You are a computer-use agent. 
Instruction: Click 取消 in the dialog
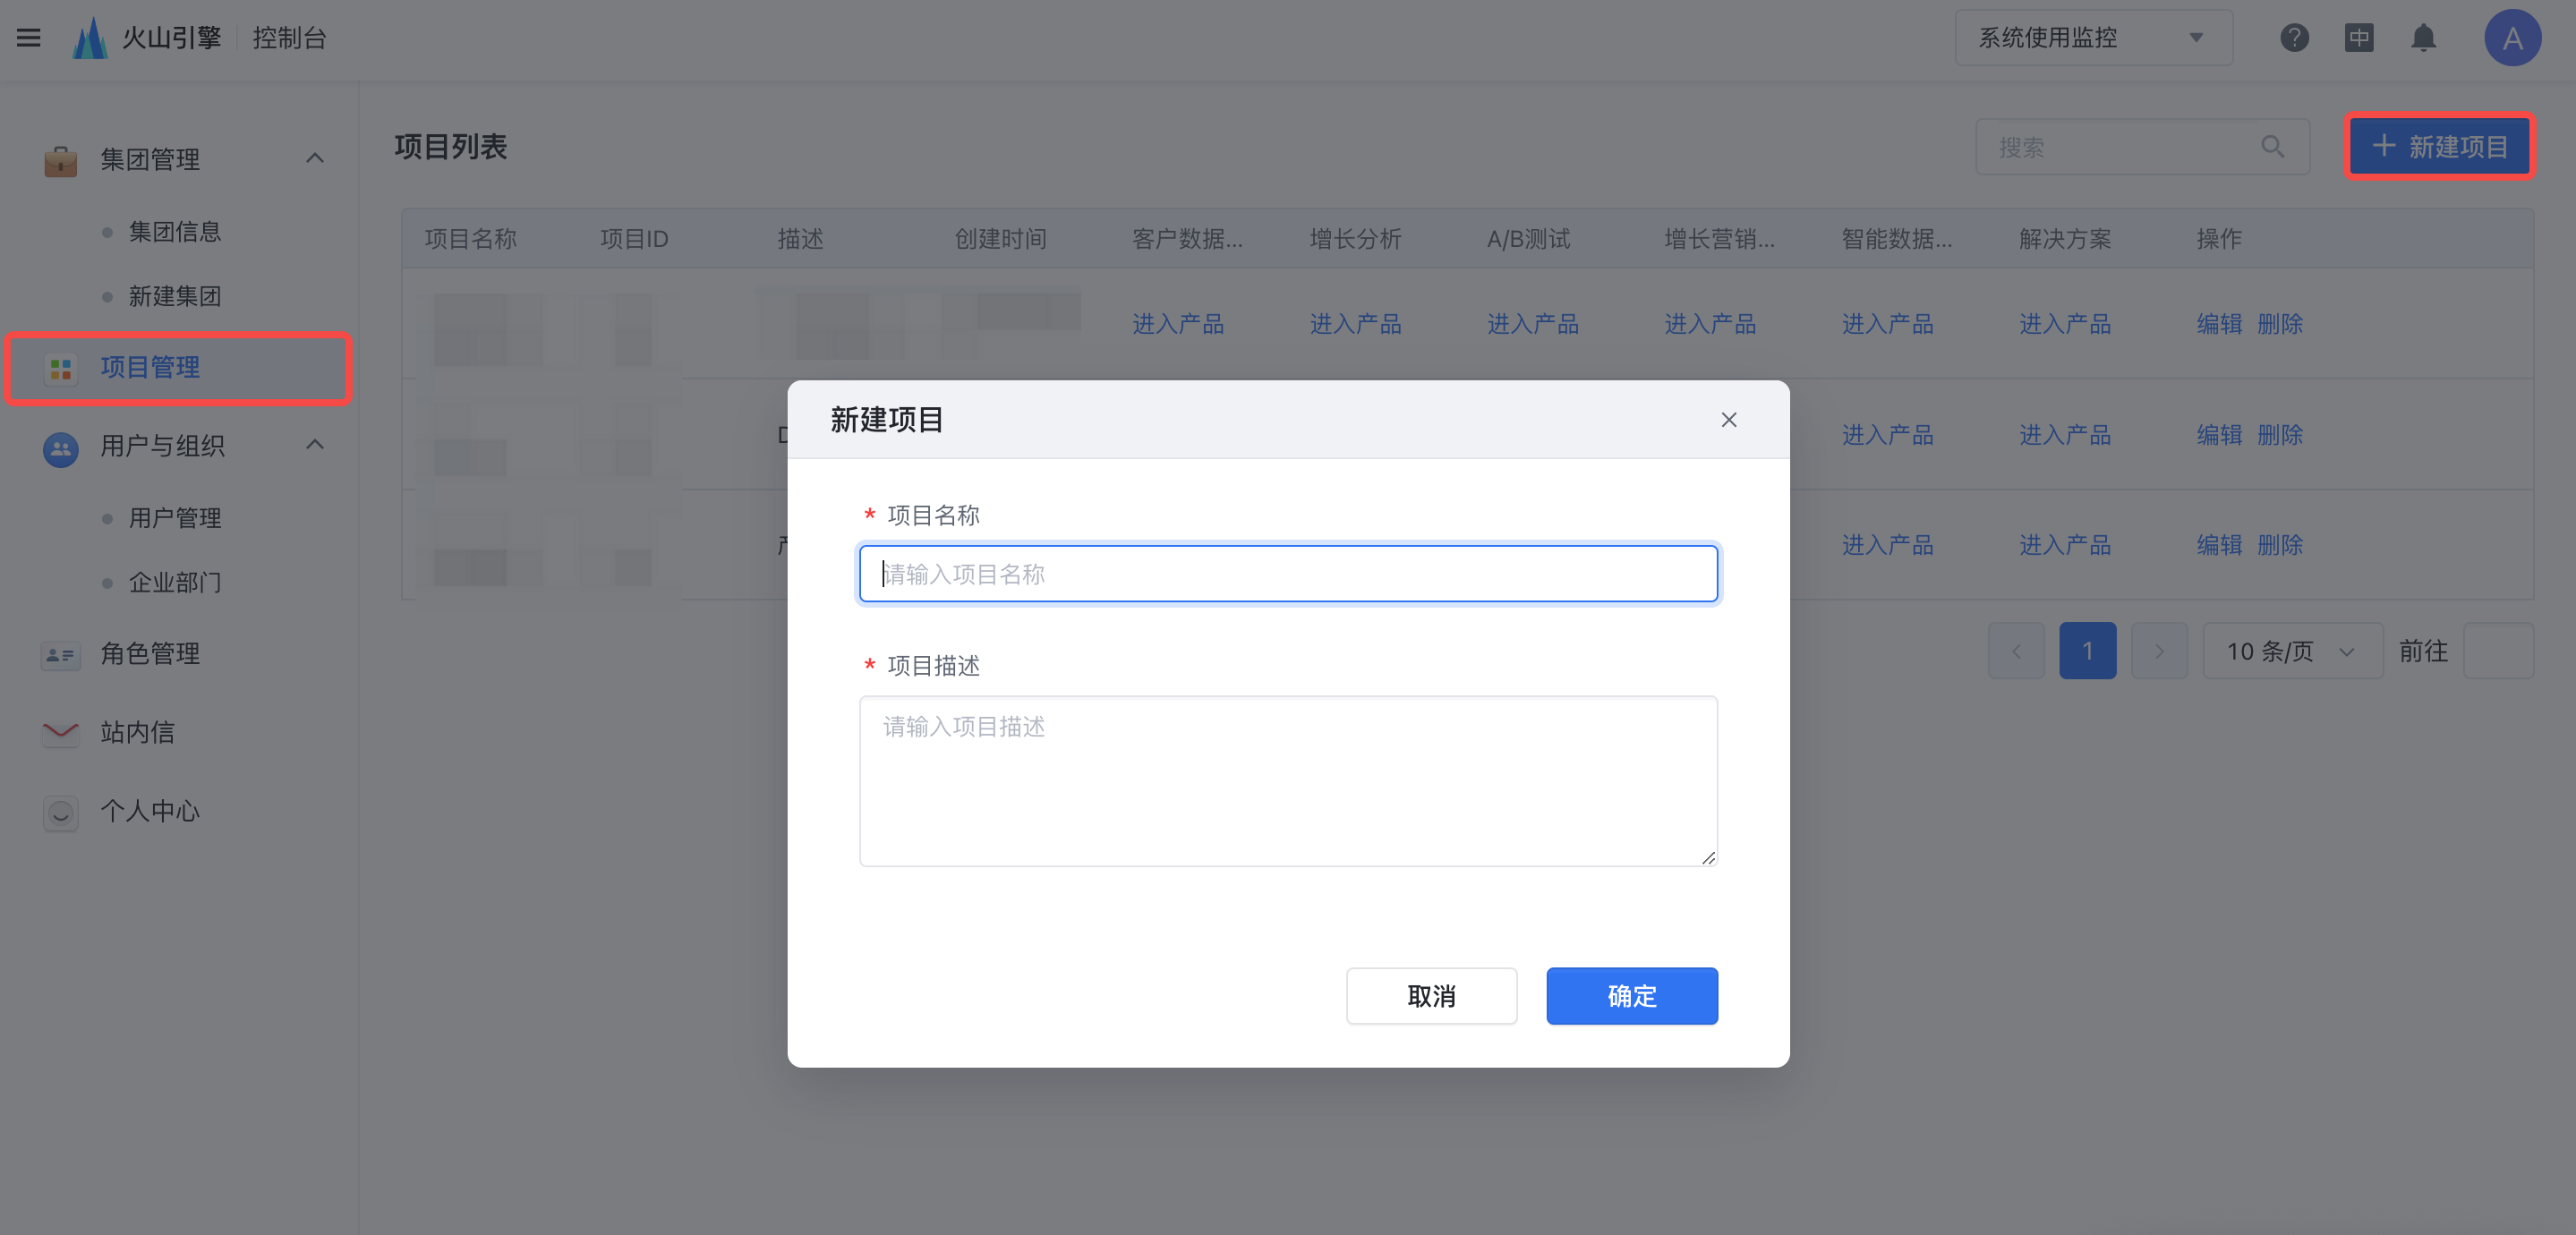point(1431,996)
